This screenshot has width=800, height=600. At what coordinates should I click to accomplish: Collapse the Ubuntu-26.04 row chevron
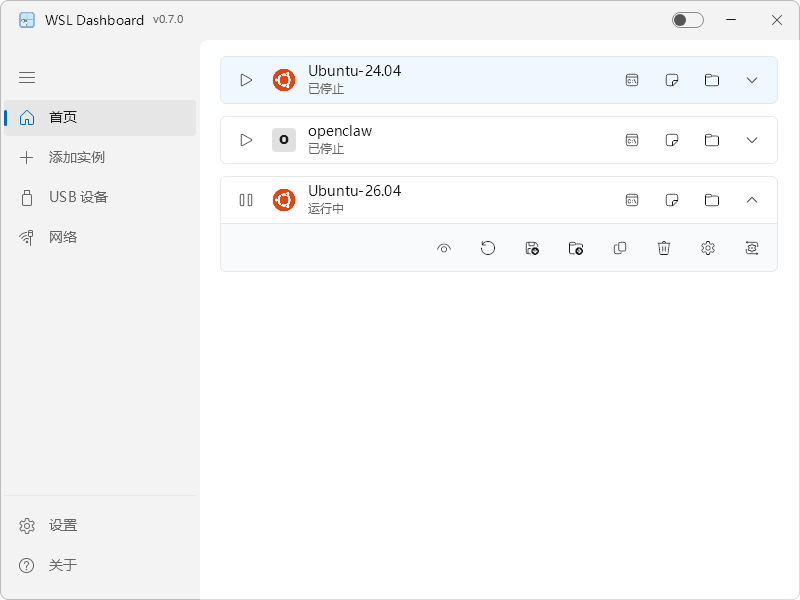pyautogui.click(x=752, y=200)
